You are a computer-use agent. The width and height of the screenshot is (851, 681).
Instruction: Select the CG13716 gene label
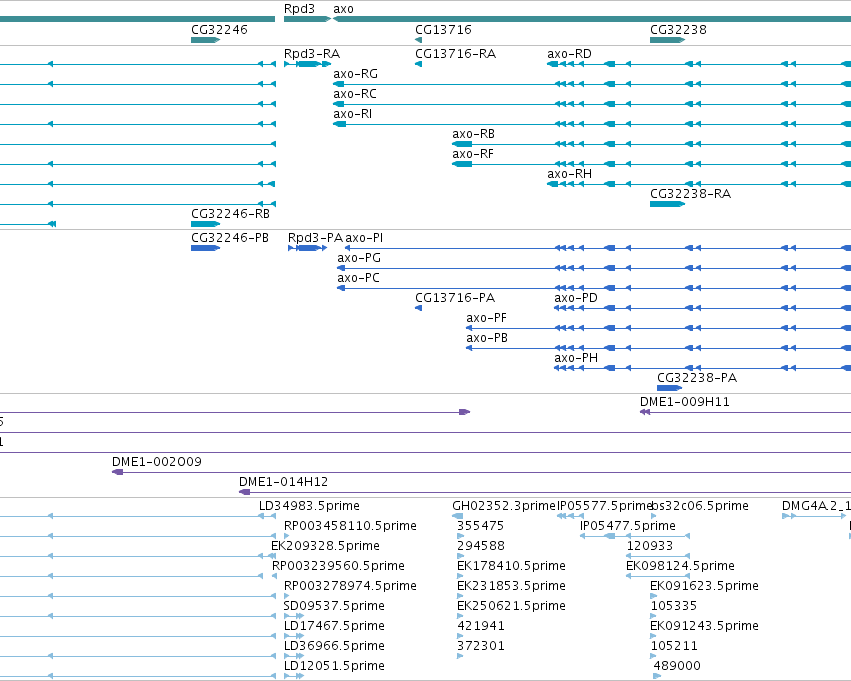(x=443, y=30)
